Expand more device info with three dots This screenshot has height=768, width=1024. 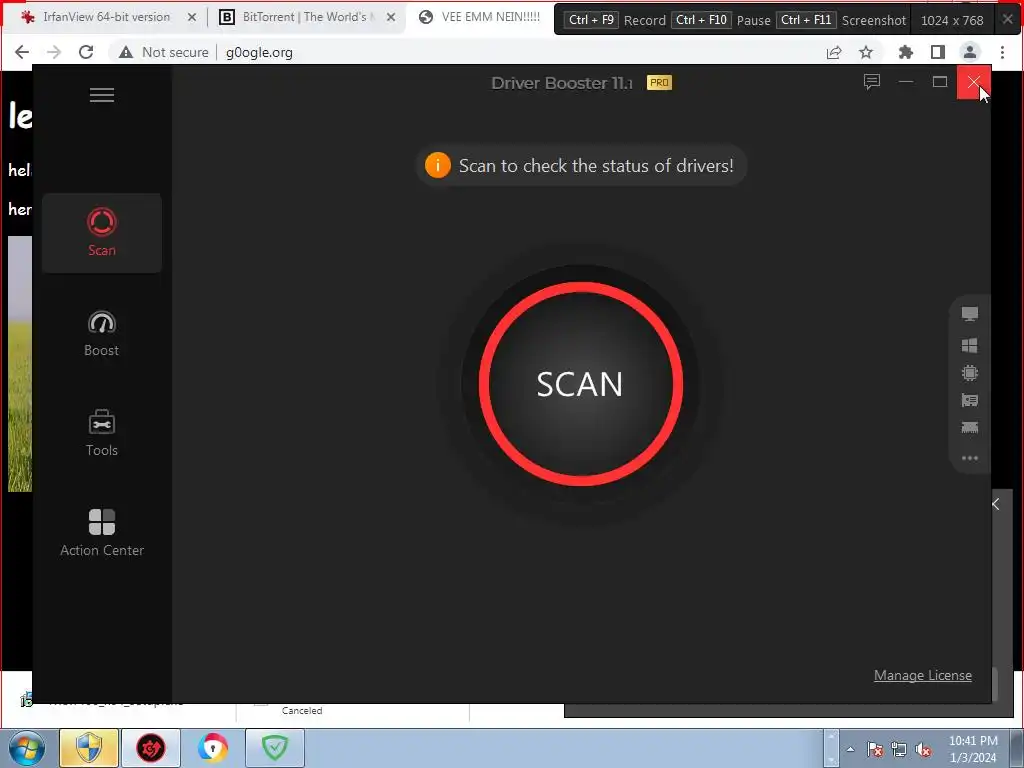click(970, 458)
